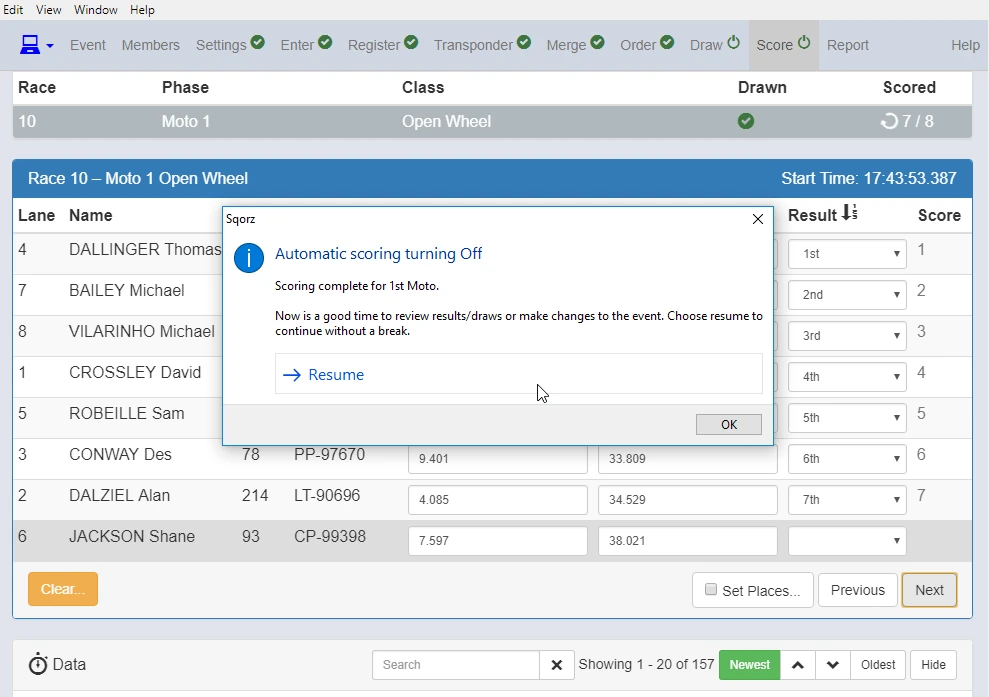Click the green Drawn checkmark for Race 10
989x697 pixels.
pyautogui.click(x=746, y=121)
